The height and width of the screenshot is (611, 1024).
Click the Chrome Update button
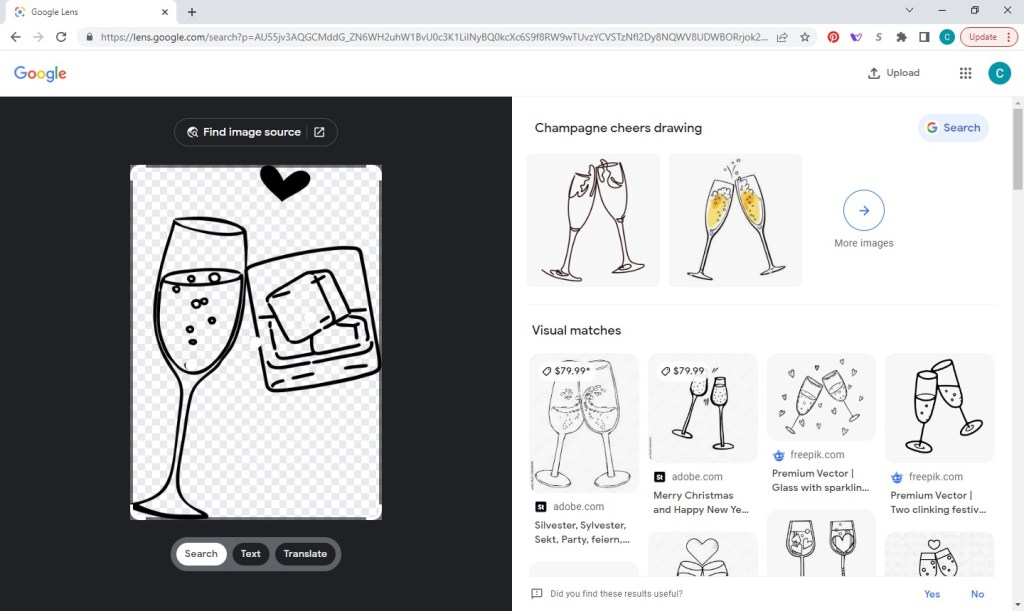click(988, 37)
